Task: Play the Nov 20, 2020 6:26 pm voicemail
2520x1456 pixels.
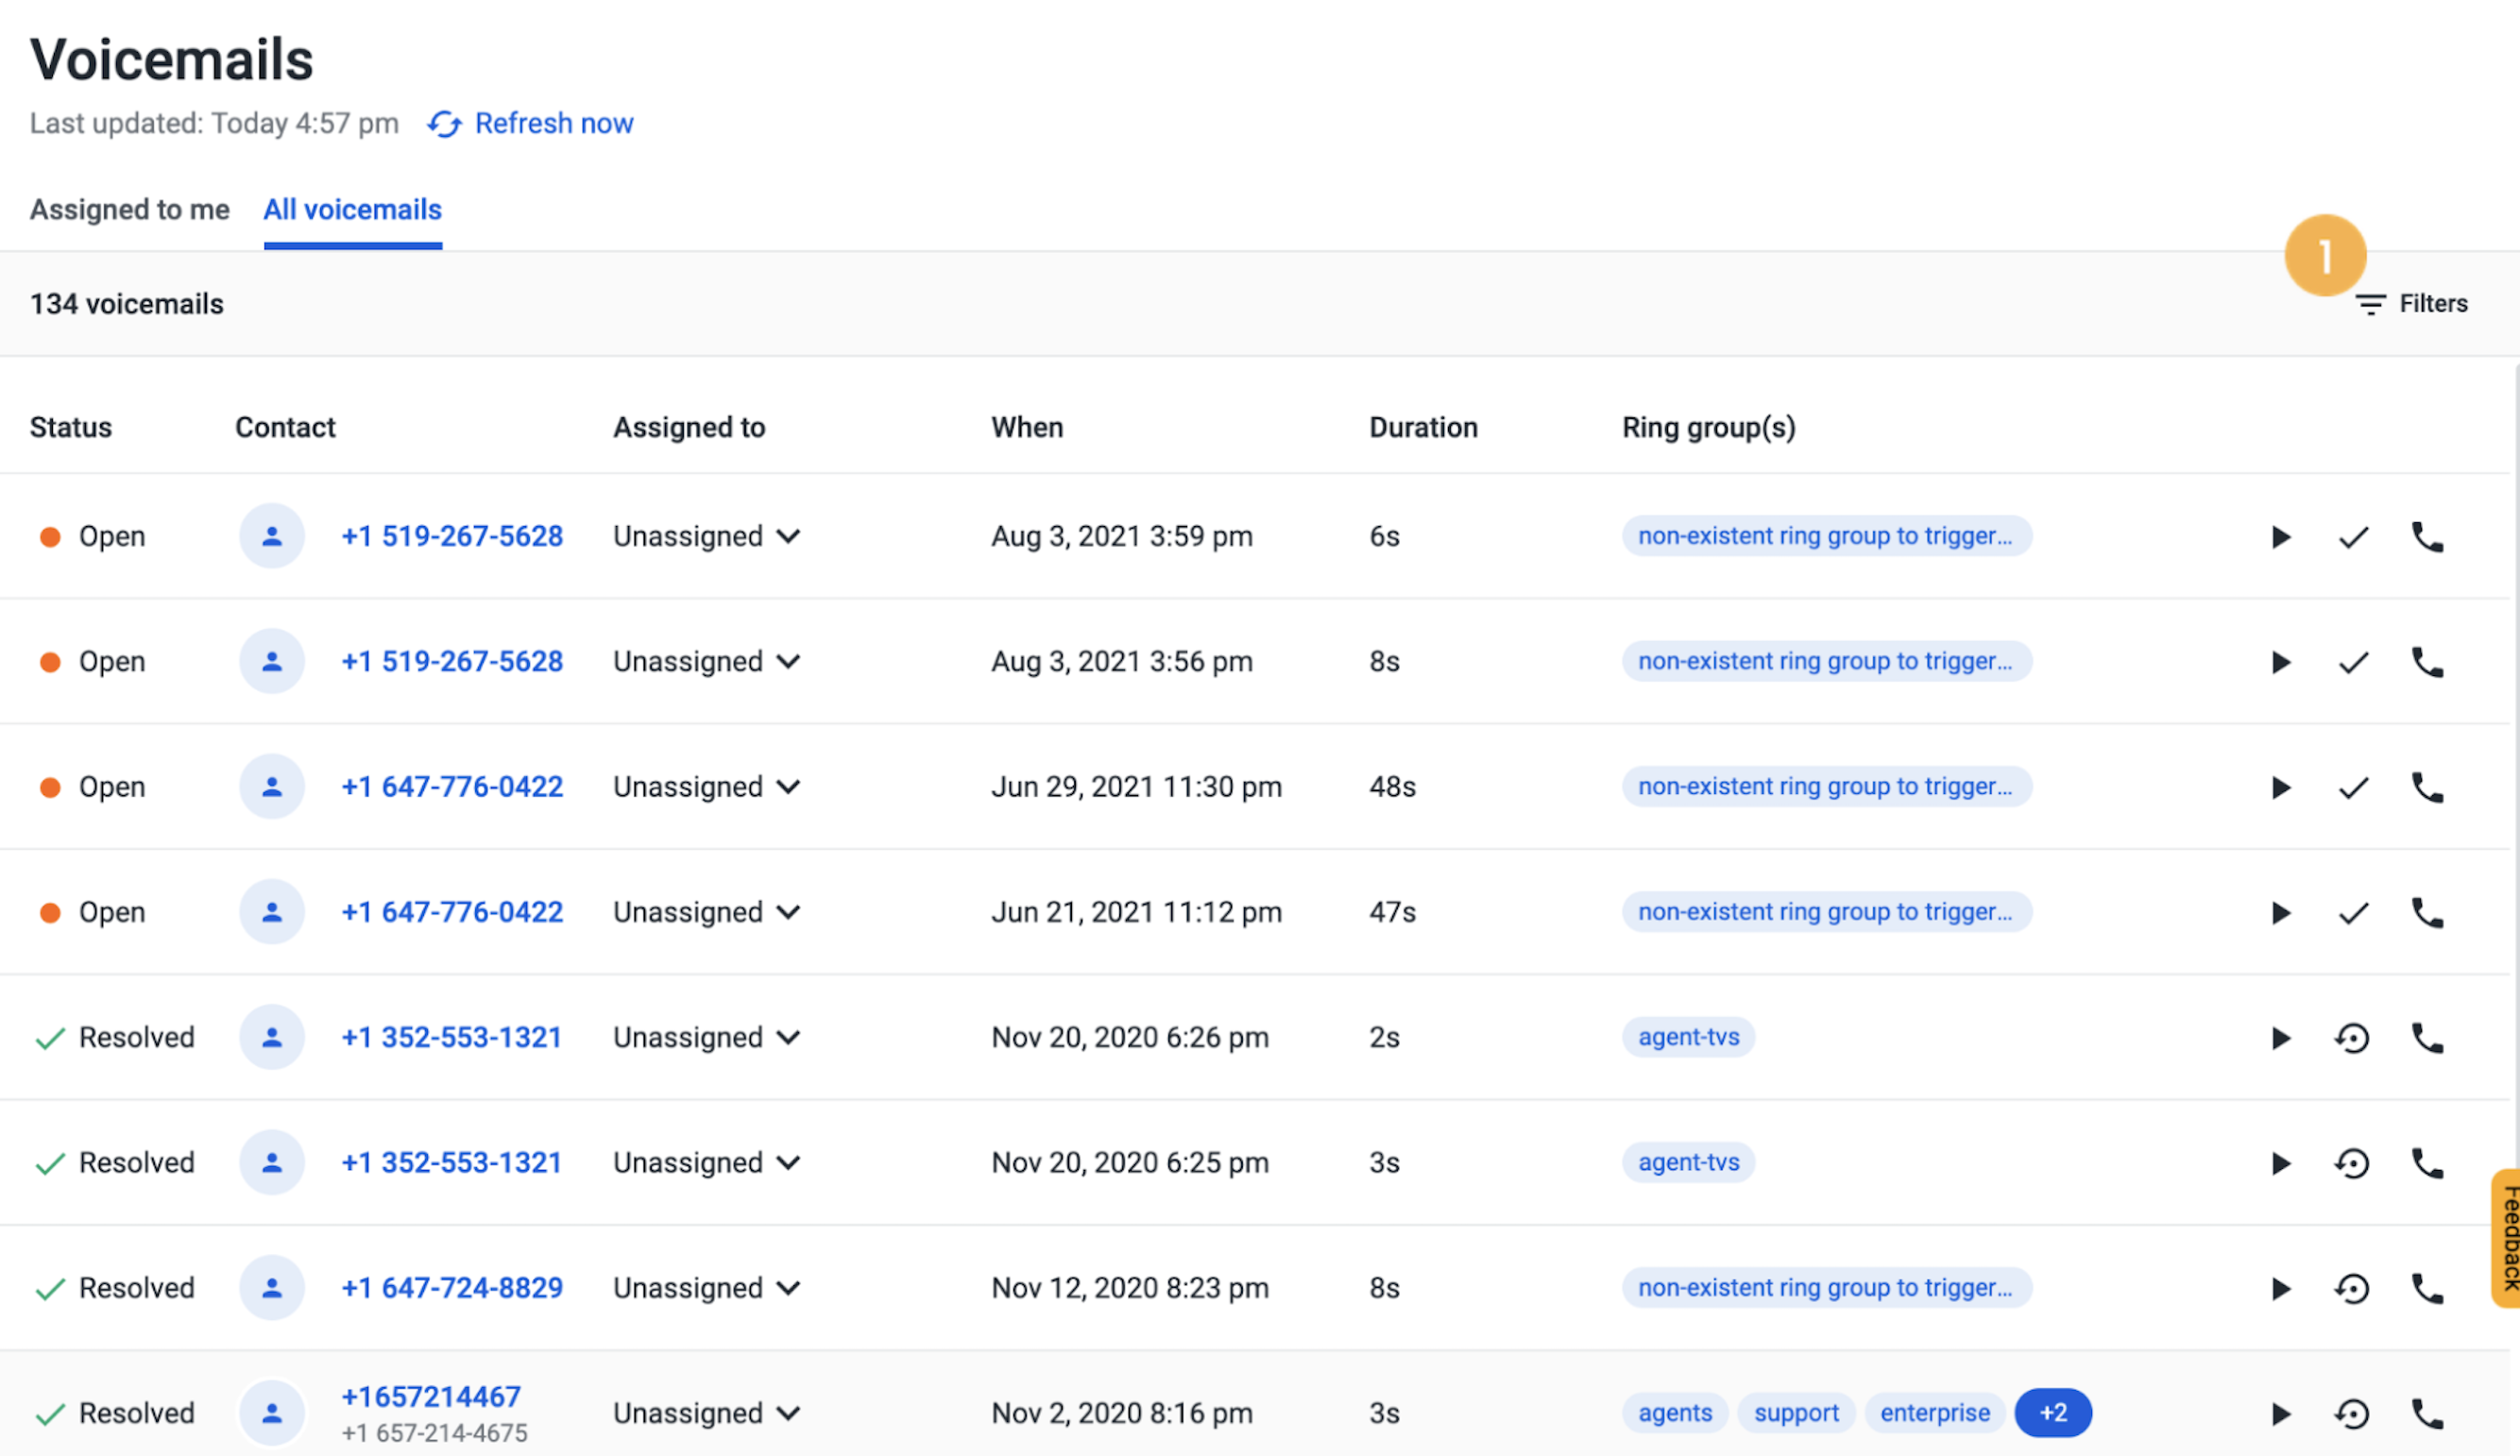Action: coord(2280,1038)
